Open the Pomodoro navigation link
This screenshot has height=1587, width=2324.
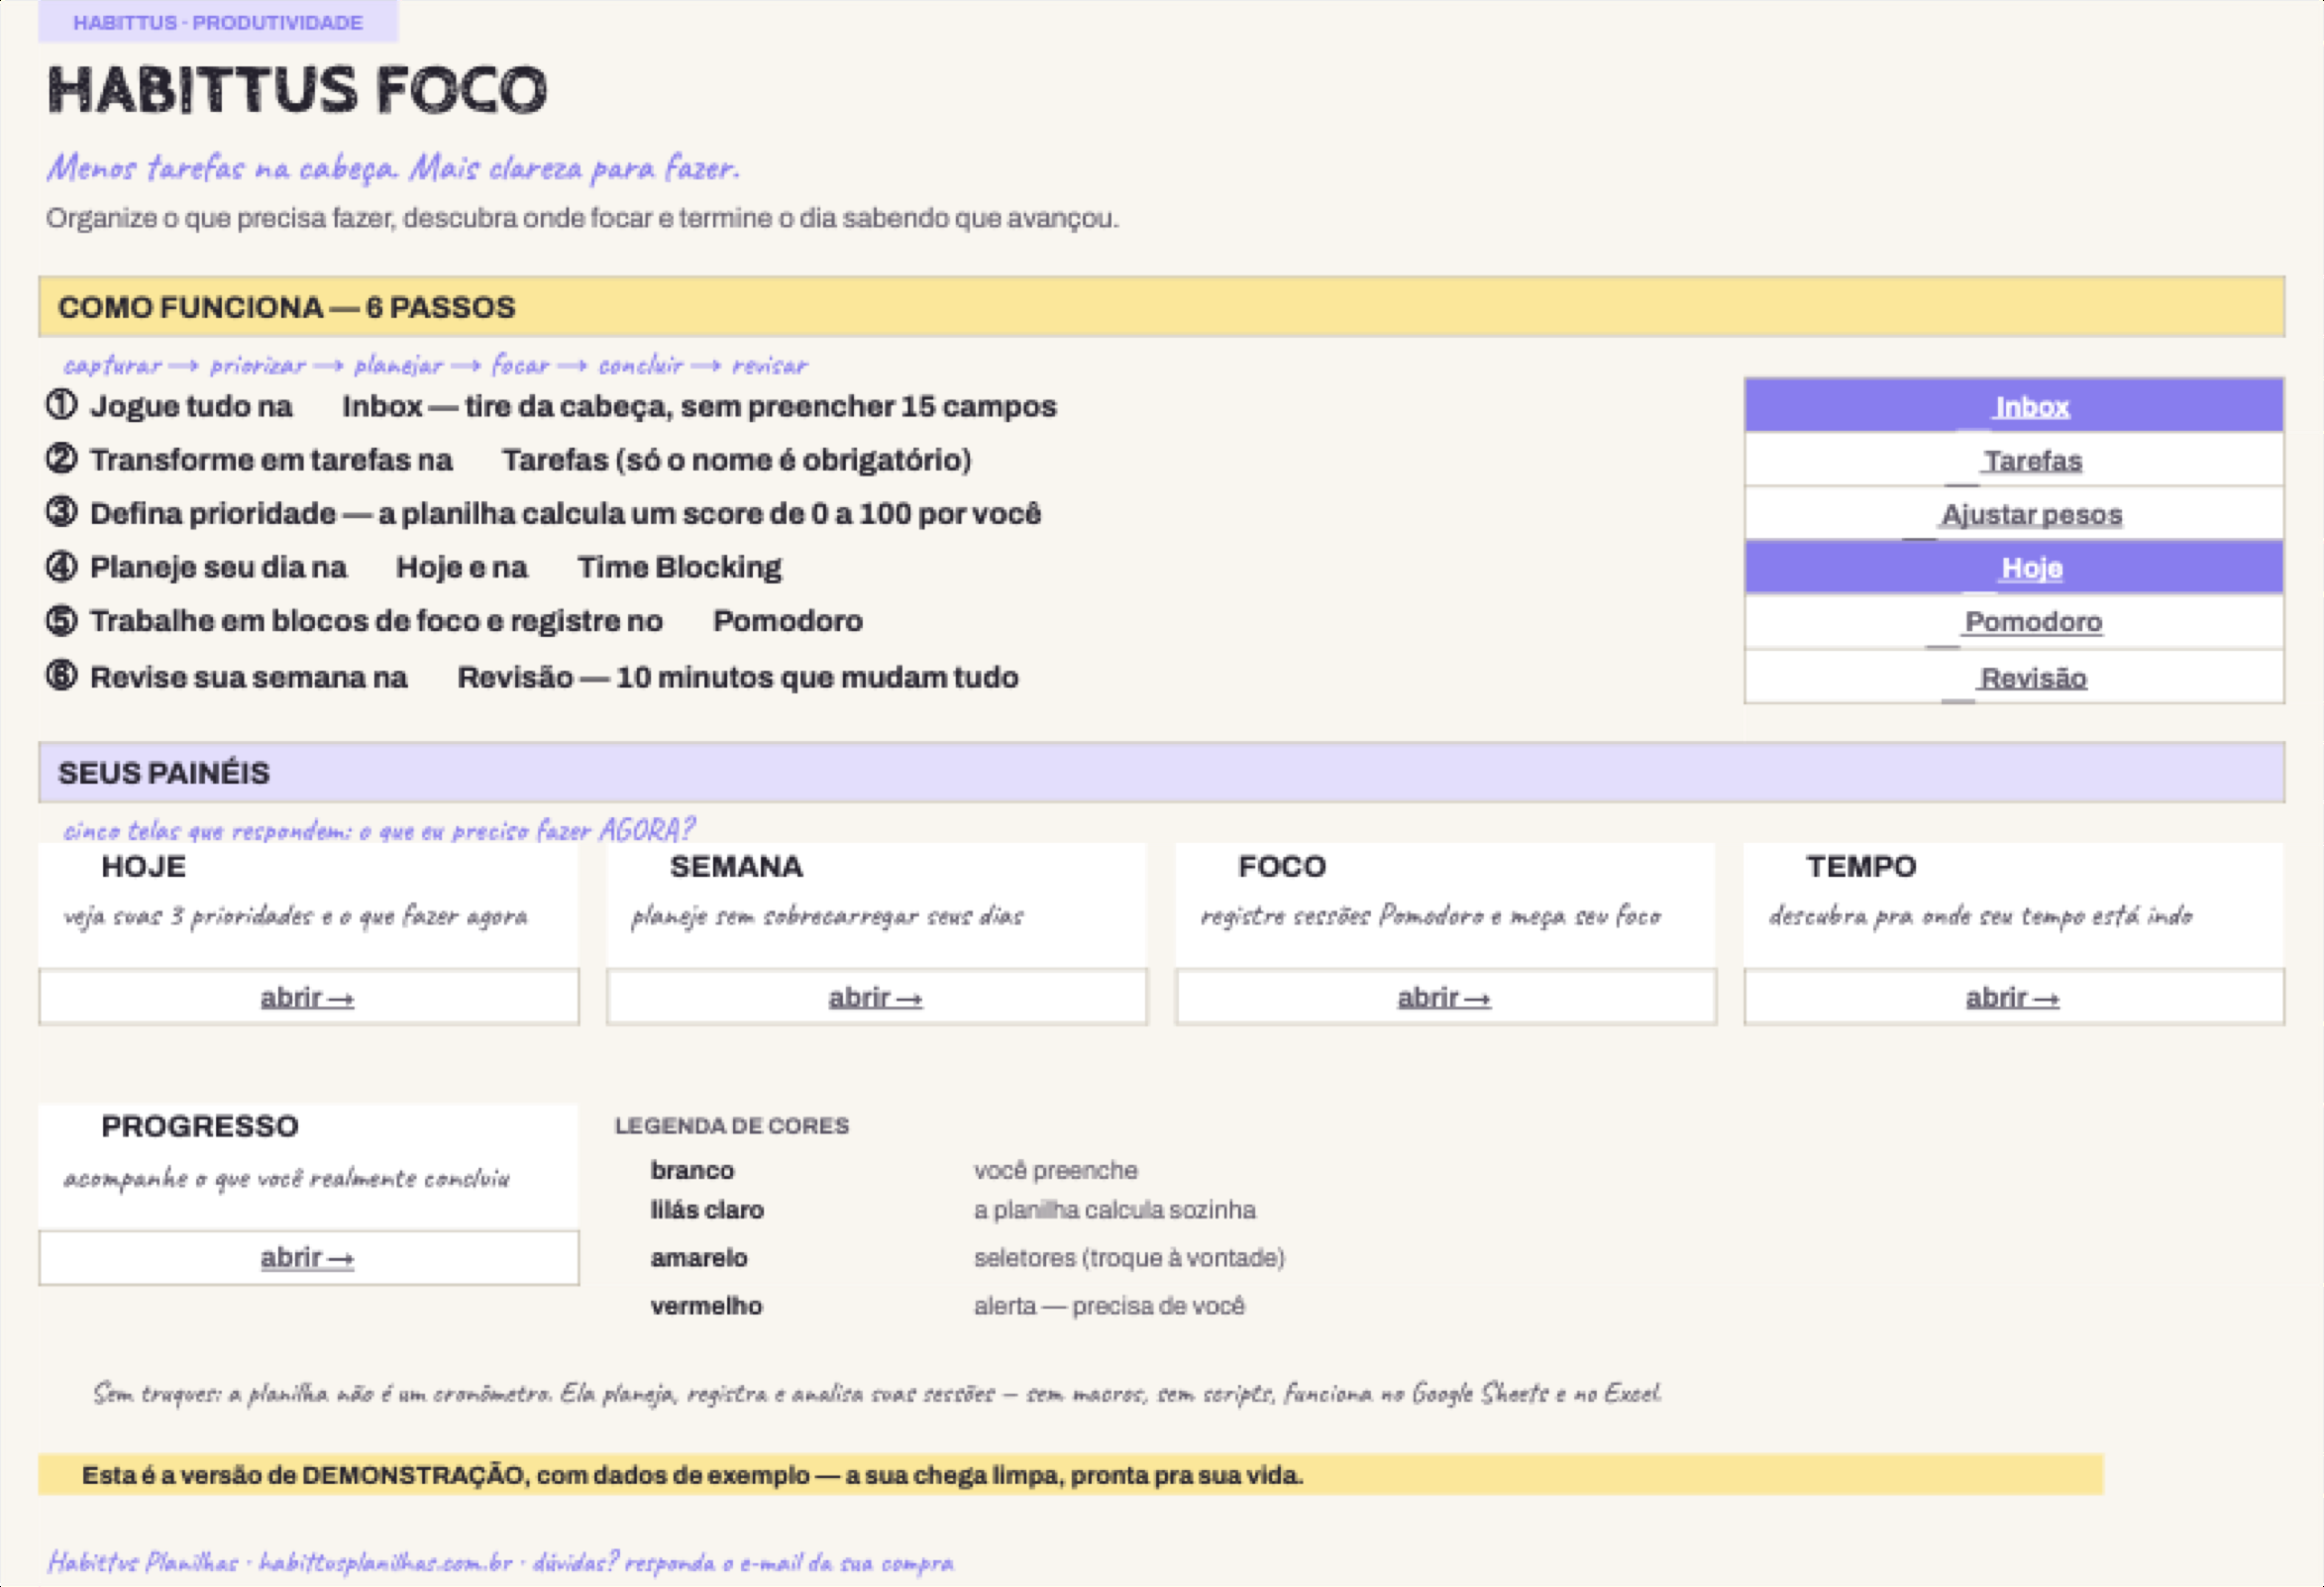(x=2033, y=622)
